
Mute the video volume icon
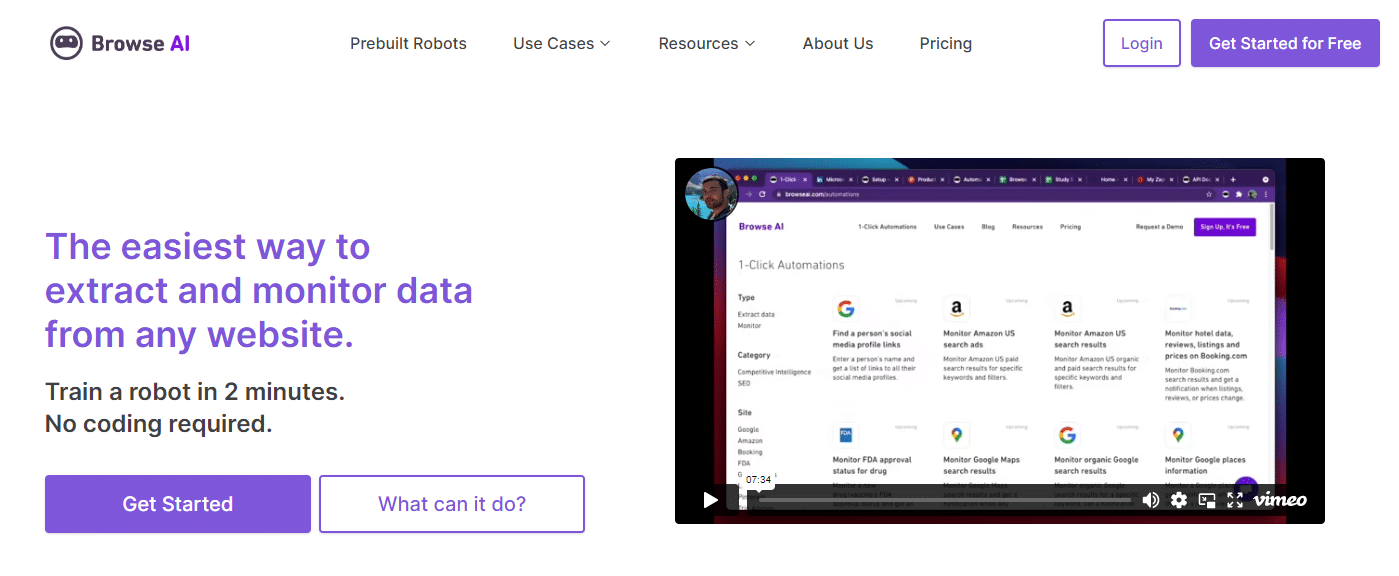click(x=1151, y=500)
